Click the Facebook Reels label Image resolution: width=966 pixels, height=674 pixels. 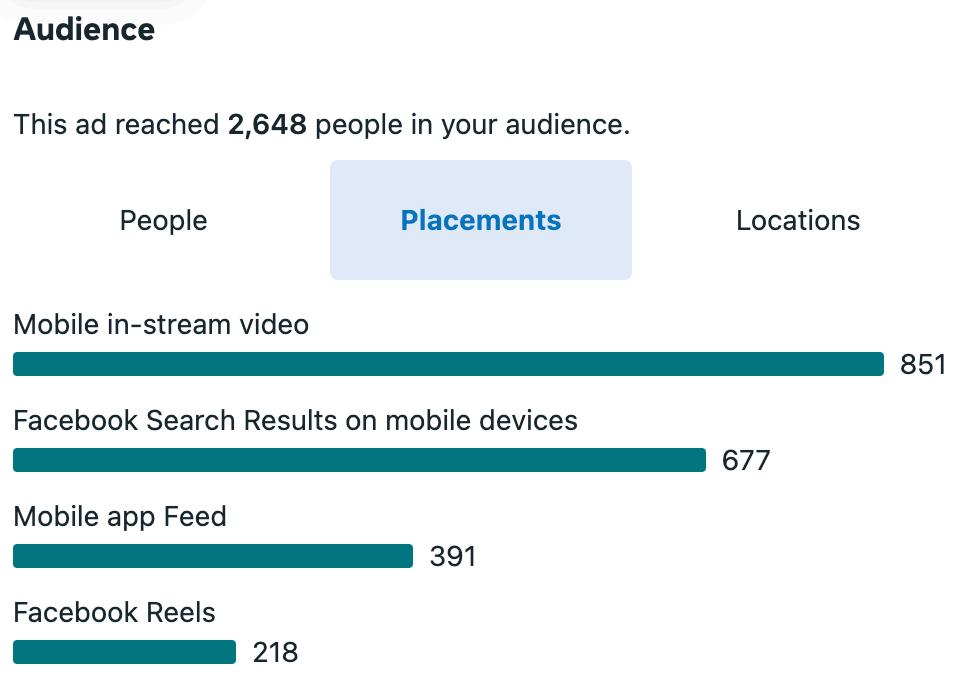[115, 613]
